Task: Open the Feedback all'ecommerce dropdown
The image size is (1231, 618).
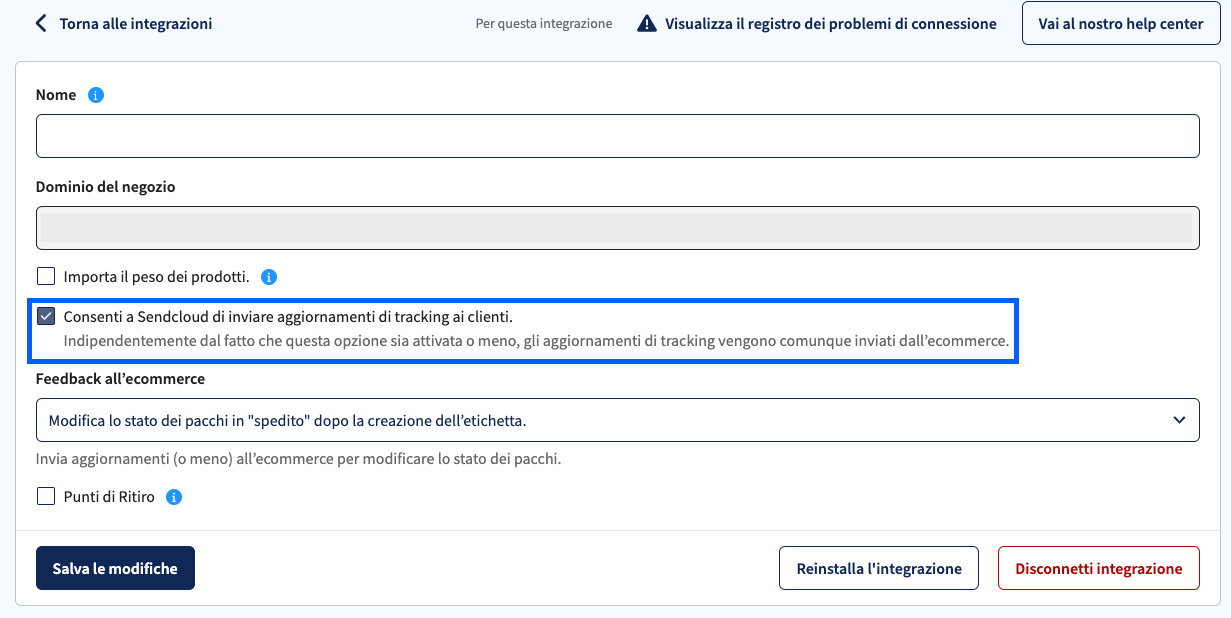Action: [617, 420]
